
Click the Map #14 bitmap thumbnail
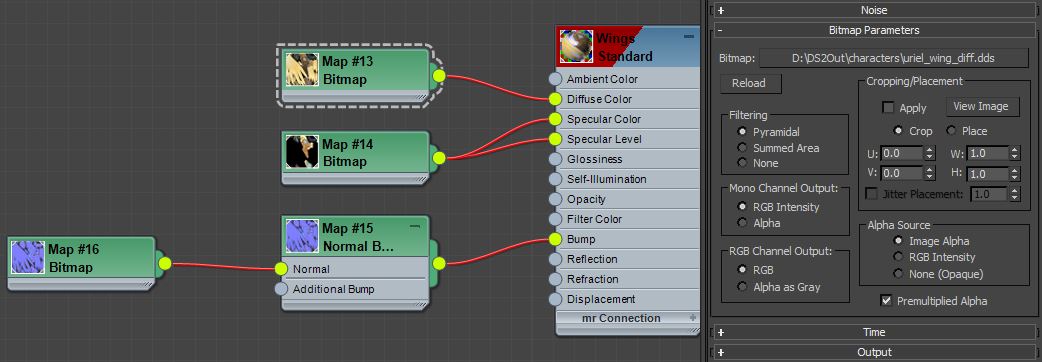click(302, 152)
